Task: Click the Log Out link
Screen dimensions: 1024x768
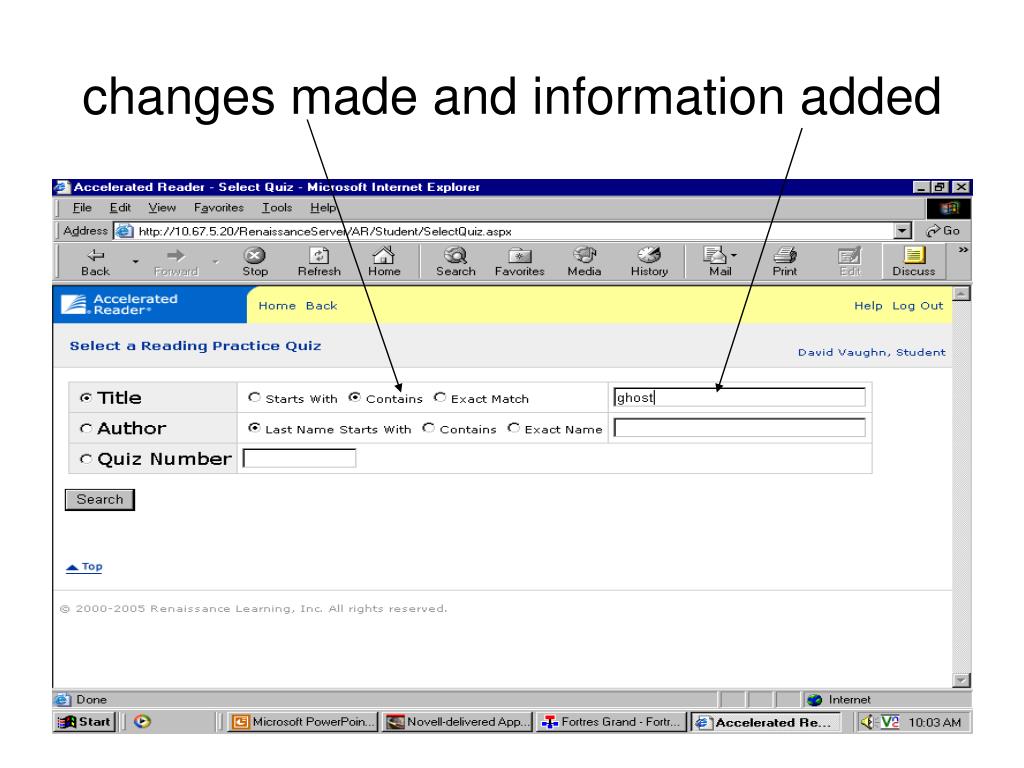Action: click(x=918, y=306)
